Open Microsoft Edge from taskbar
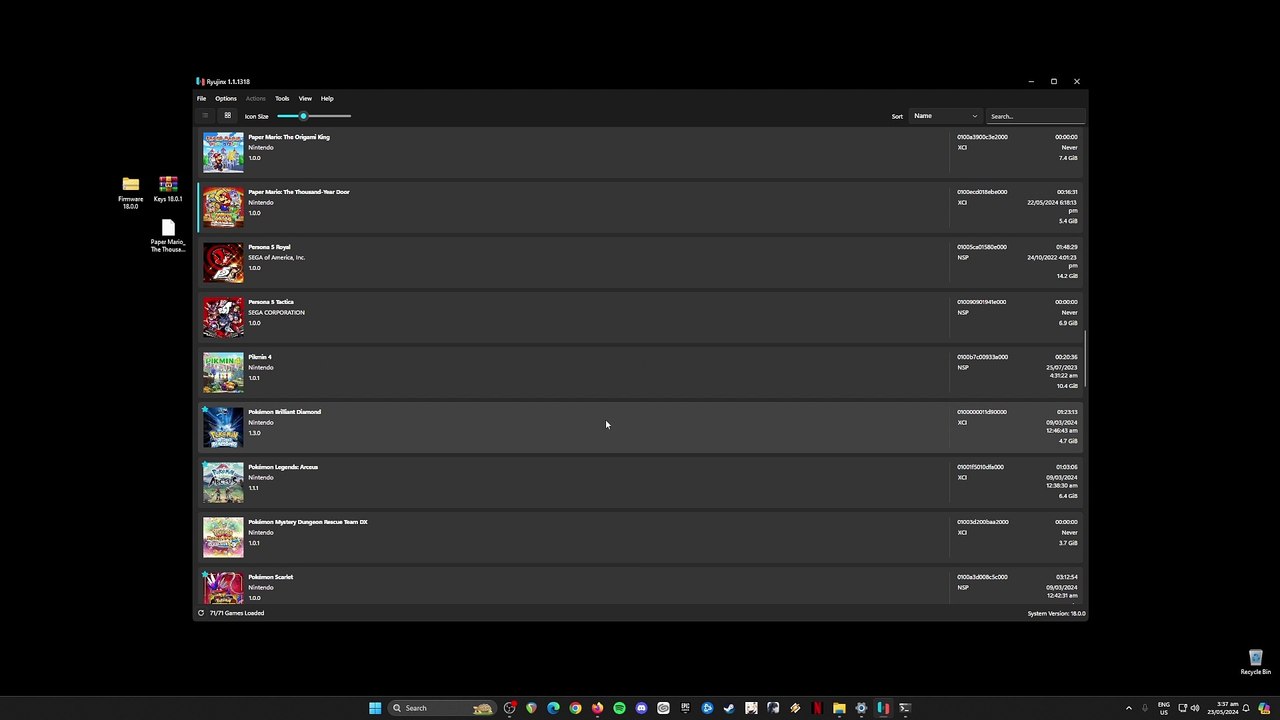 [x=553, y=708]
